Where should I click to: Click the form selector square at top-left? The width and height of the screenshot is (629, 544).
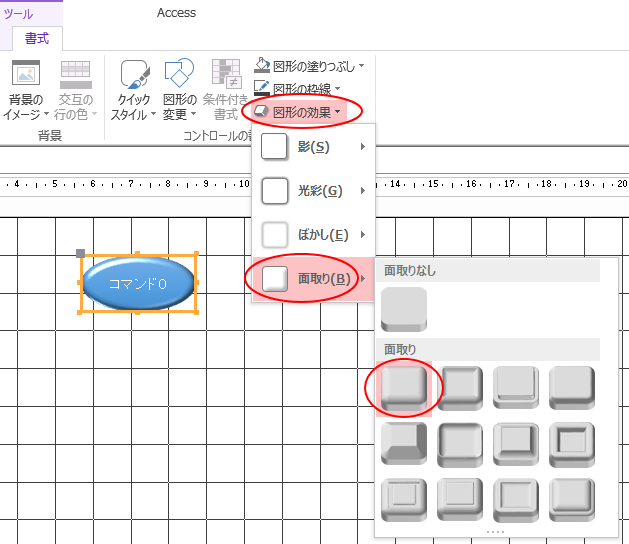tap(81, 253)
